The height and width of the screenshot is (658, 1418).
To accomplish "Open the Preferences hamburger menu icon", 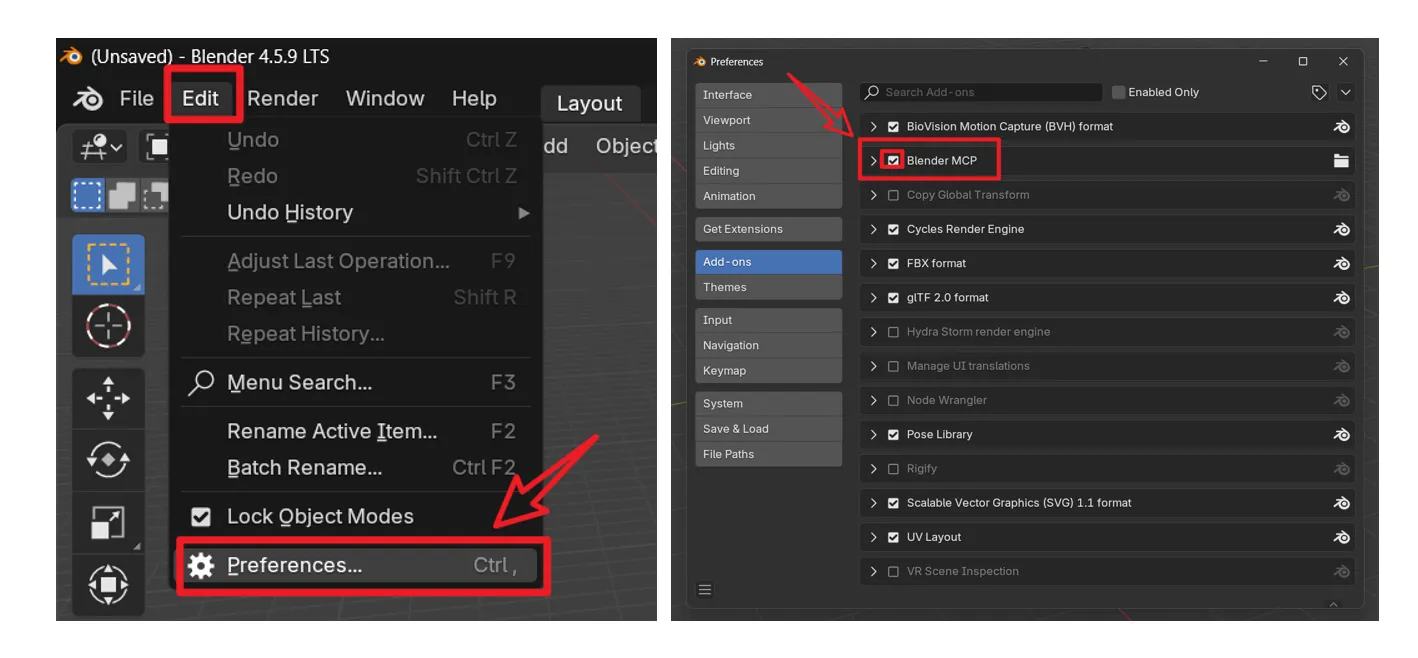I will pos(705,590).
